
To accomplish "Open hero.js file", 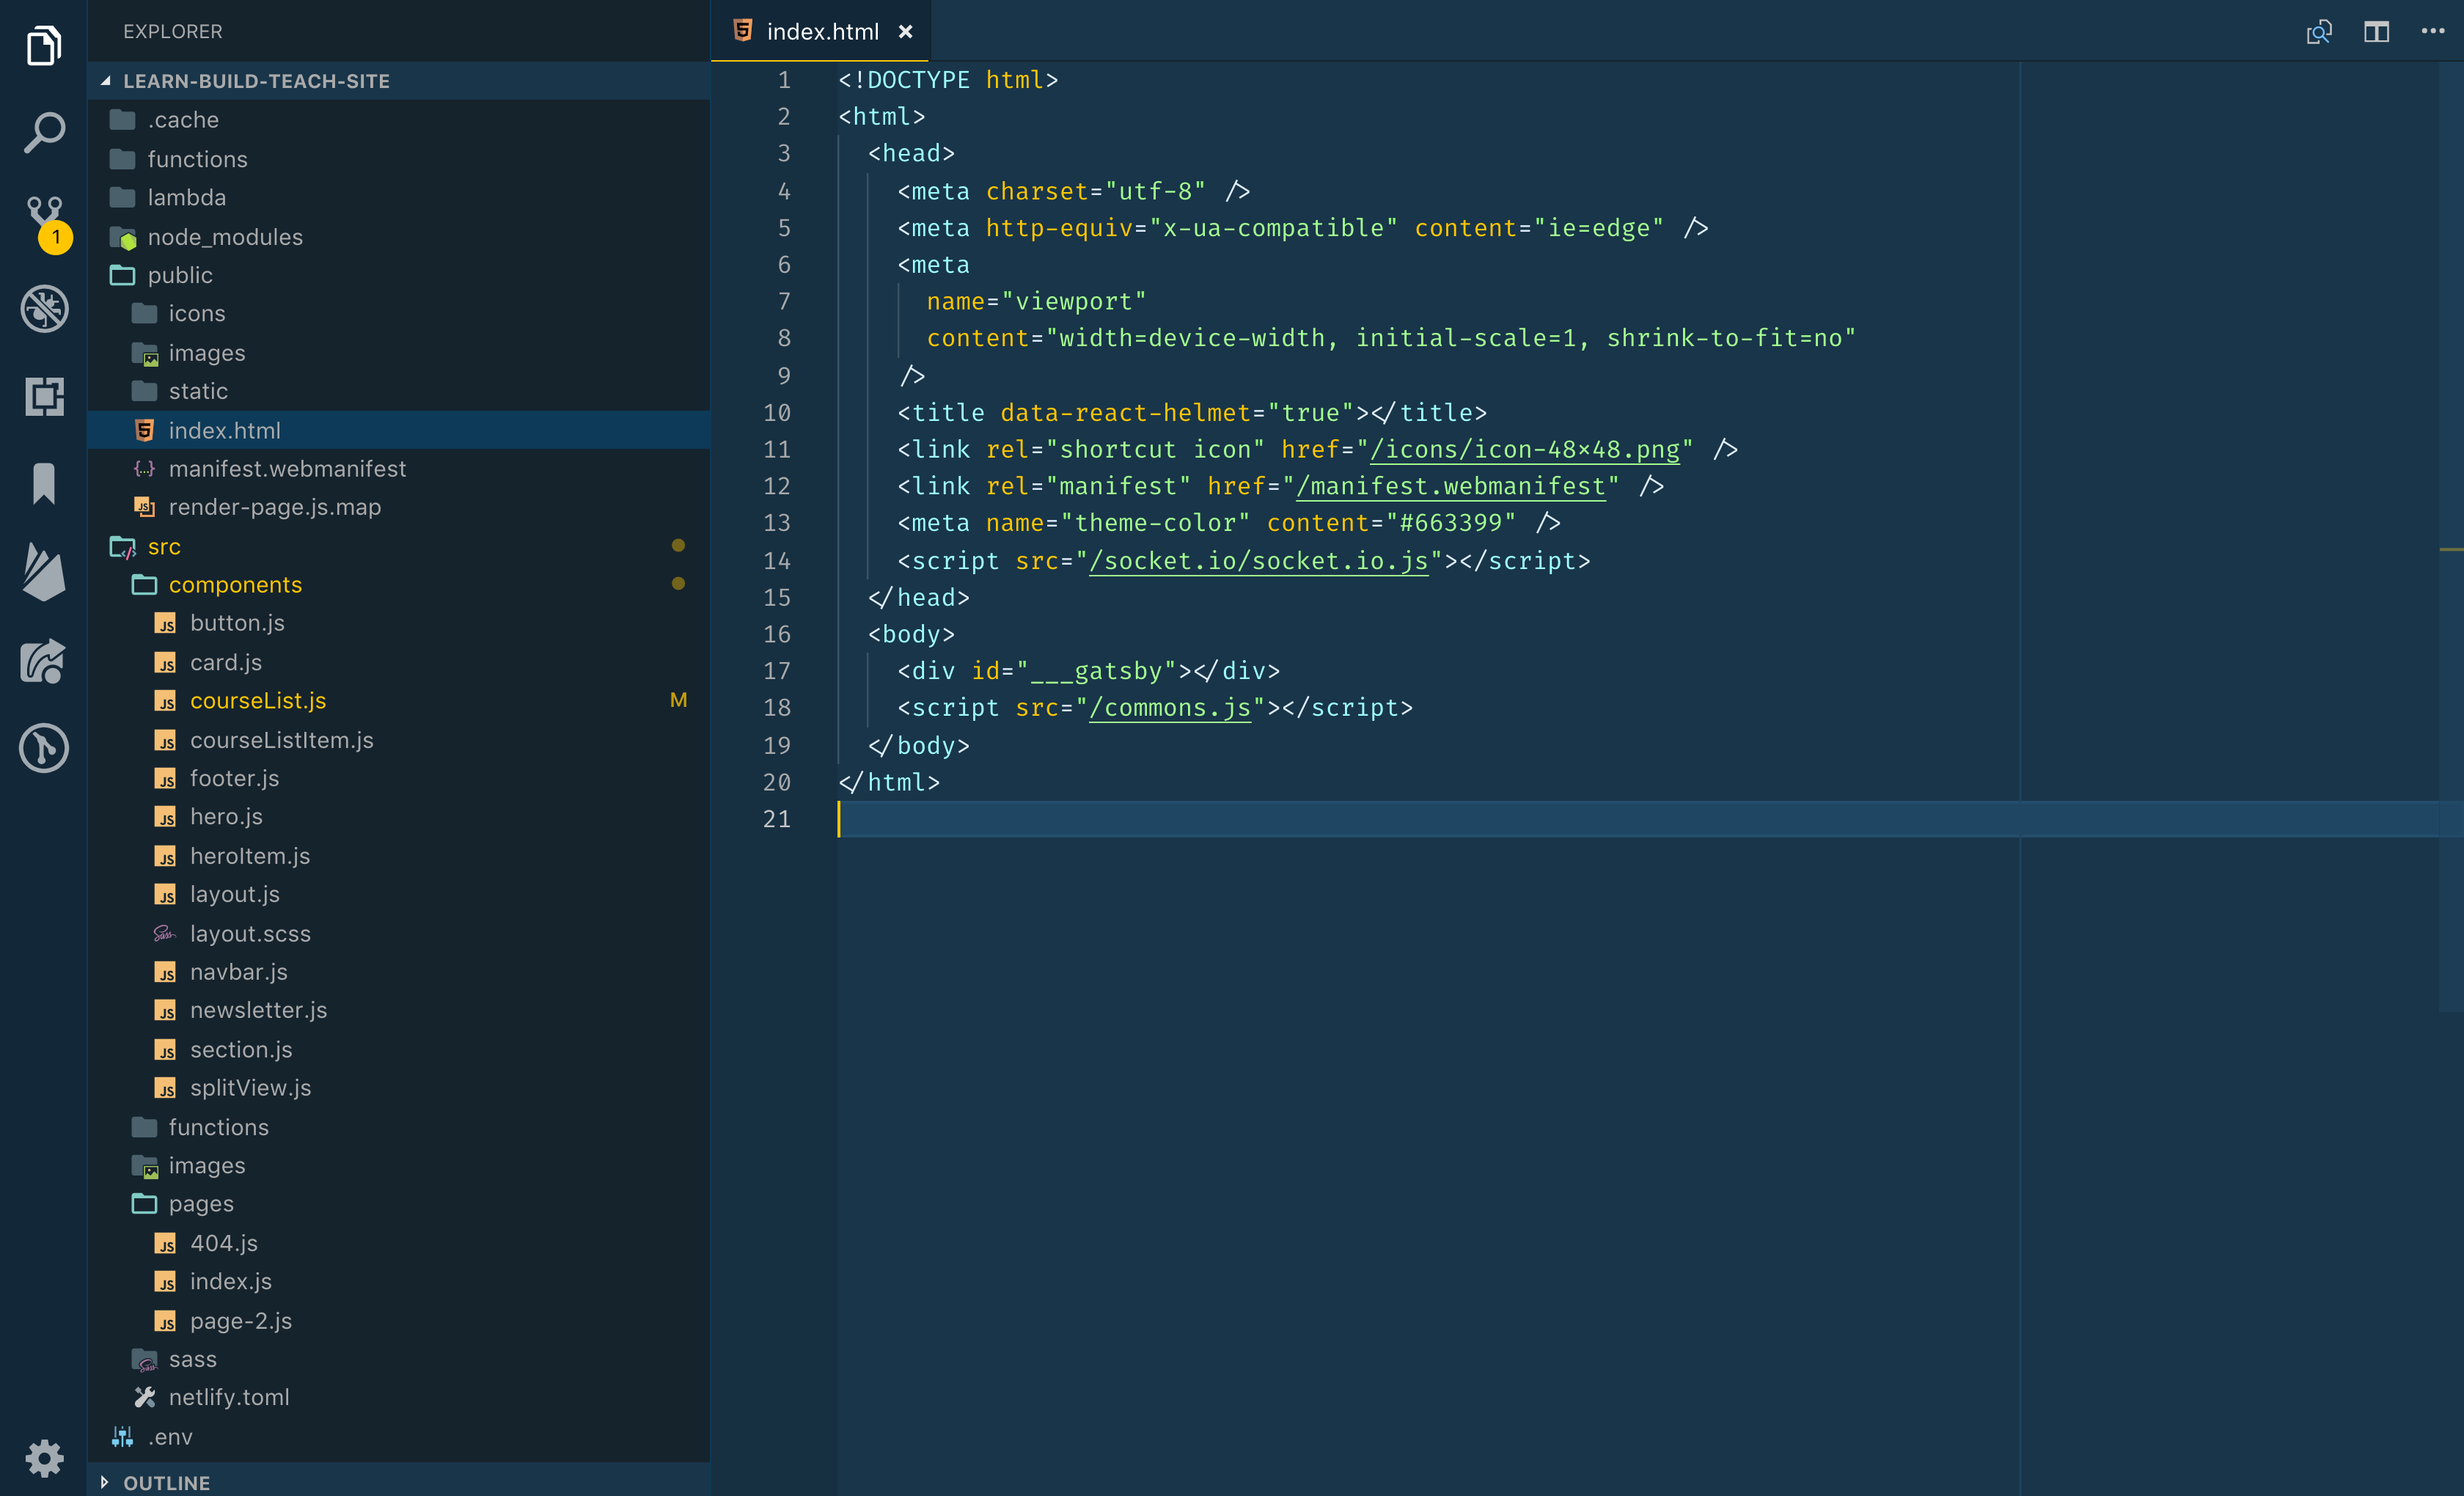I will click(x=399, y=817).
